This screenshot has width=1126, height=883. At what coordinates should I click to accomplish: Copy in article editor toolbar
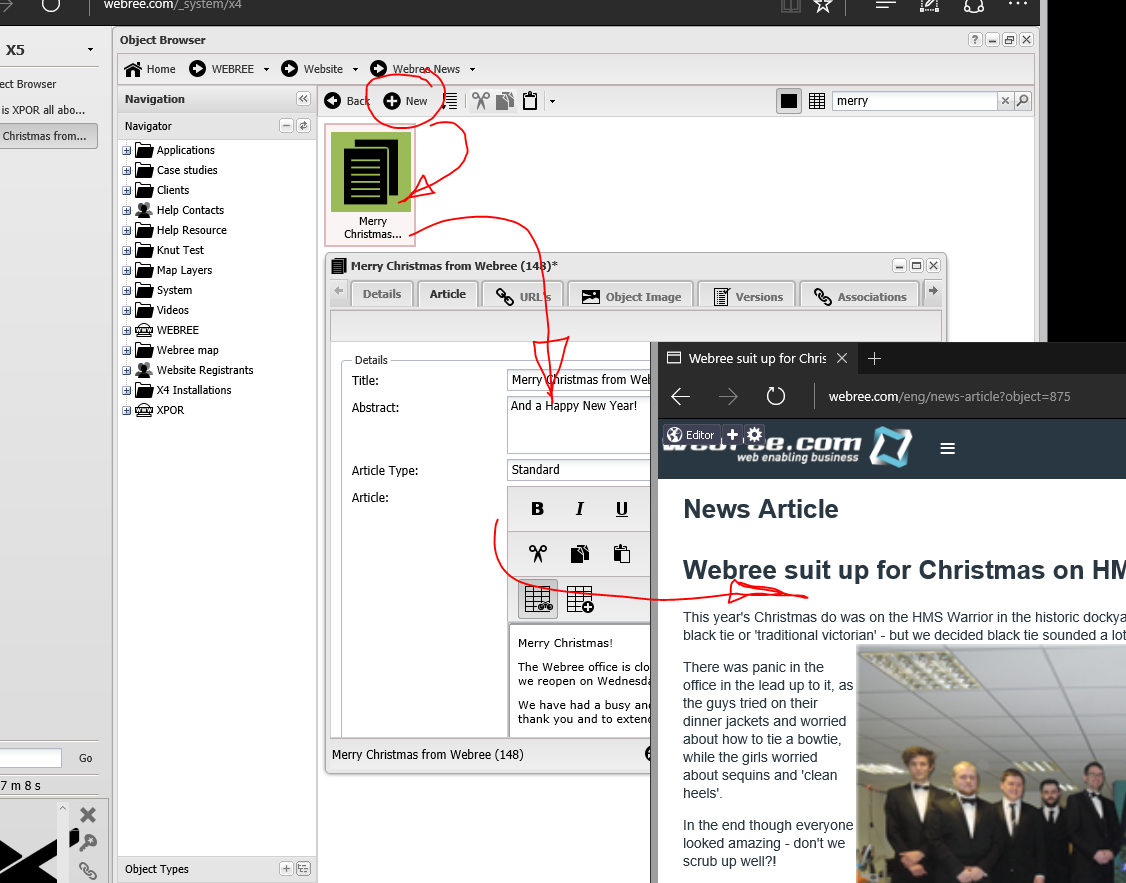pyautogui.click(x=580, y=553)
